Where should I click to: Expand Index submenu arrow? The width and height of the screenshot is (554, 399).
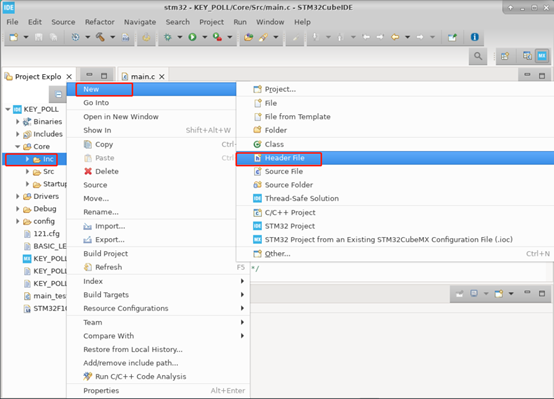(242, 281)
